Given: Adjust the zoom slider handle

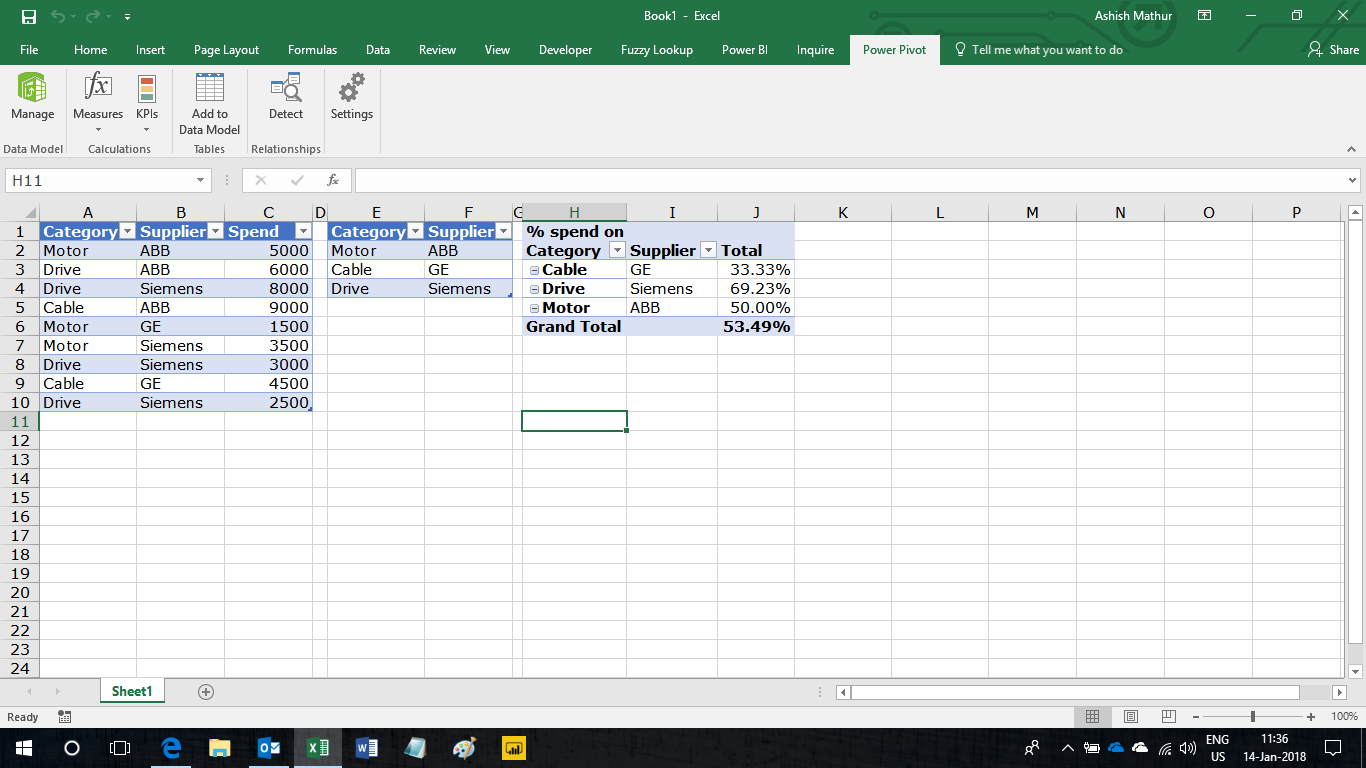Looking at the screenshot, I should pyautogui.click(x=1253, y=717).
